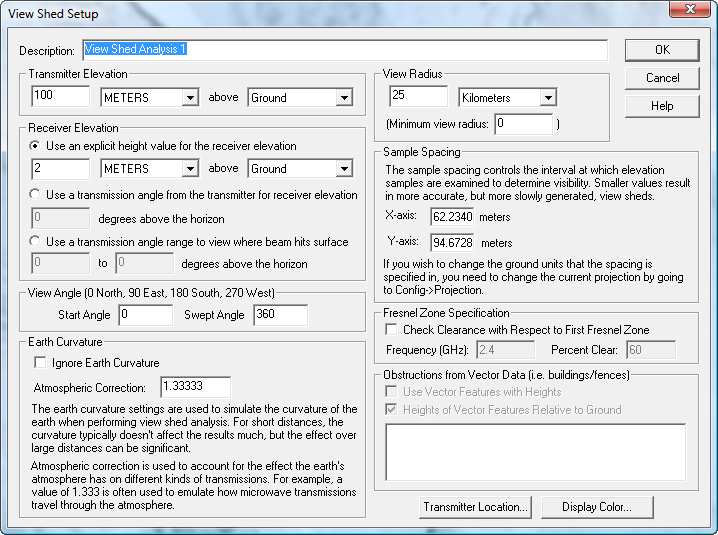Image resolution: width=718 pixels, height=535 pixels.
Task: Open receiver elevation METERS units dropdown
Action: click(149, 168)
